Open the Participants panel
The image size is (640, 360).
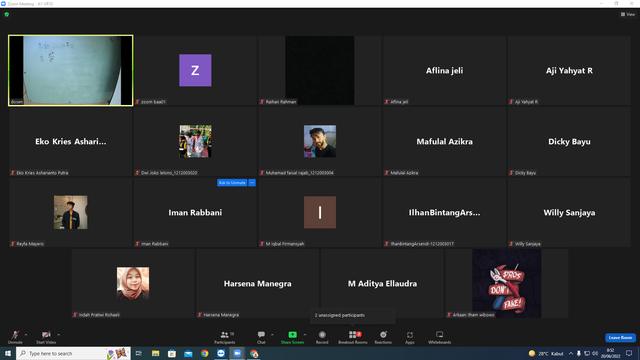[x=224, y=337]
